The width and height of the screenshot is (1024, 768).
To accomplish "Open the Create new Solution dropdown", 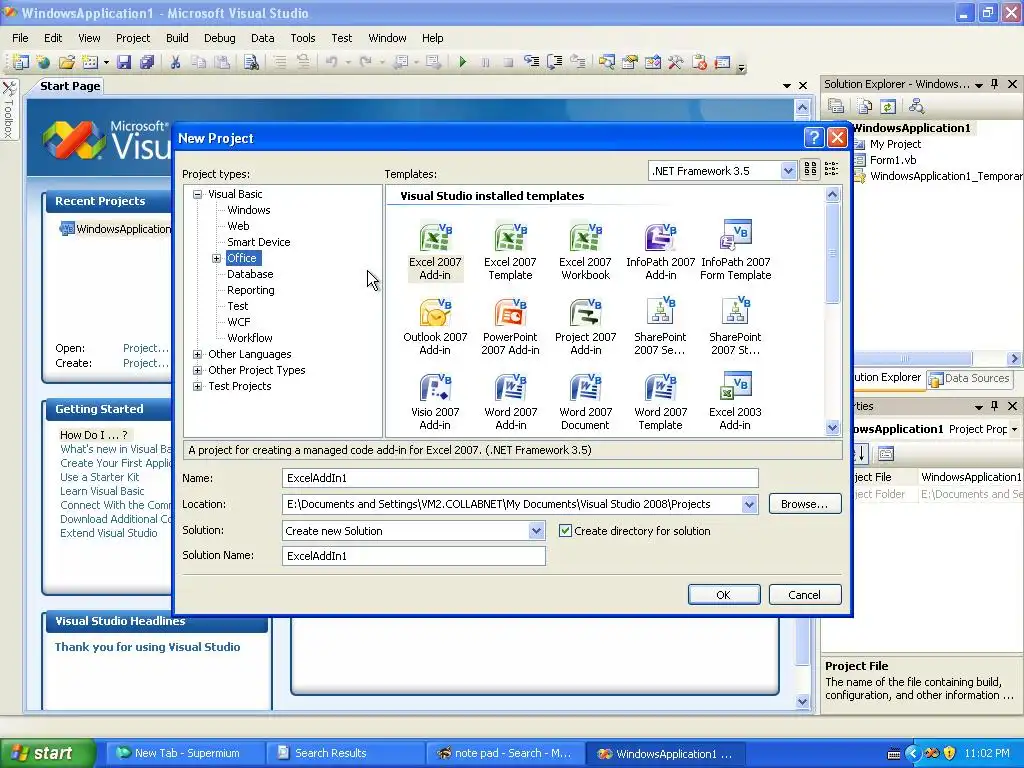I will click(x=536, y=531).
